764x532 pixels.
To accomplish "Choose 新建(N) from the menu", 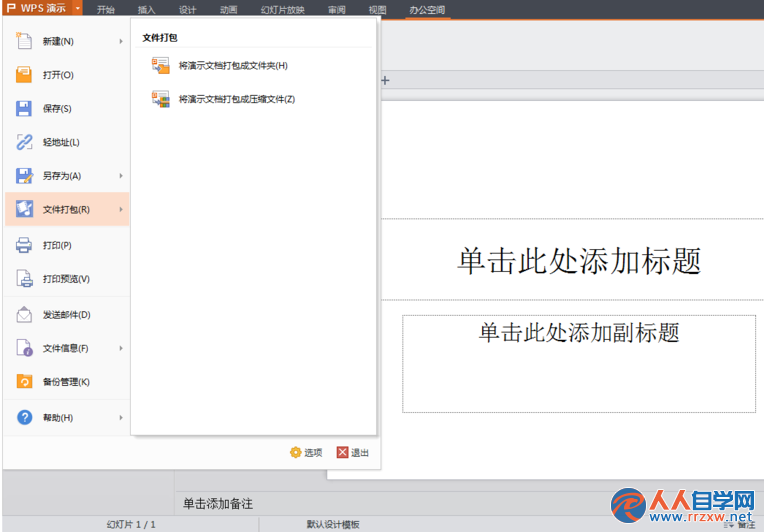I will (67, 41).
